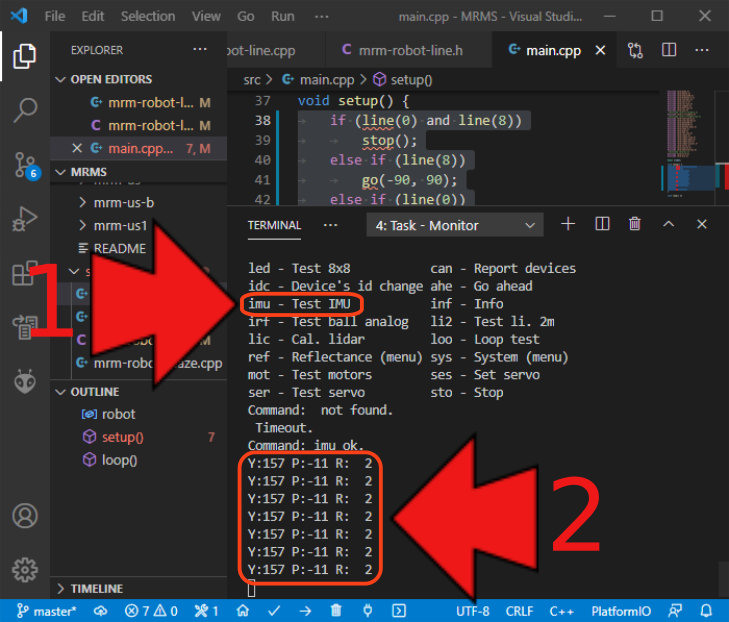Screen dimensions: 729x622
Task: Open the Accounts icon in activity bar
Action: click(x=25, y=516)
